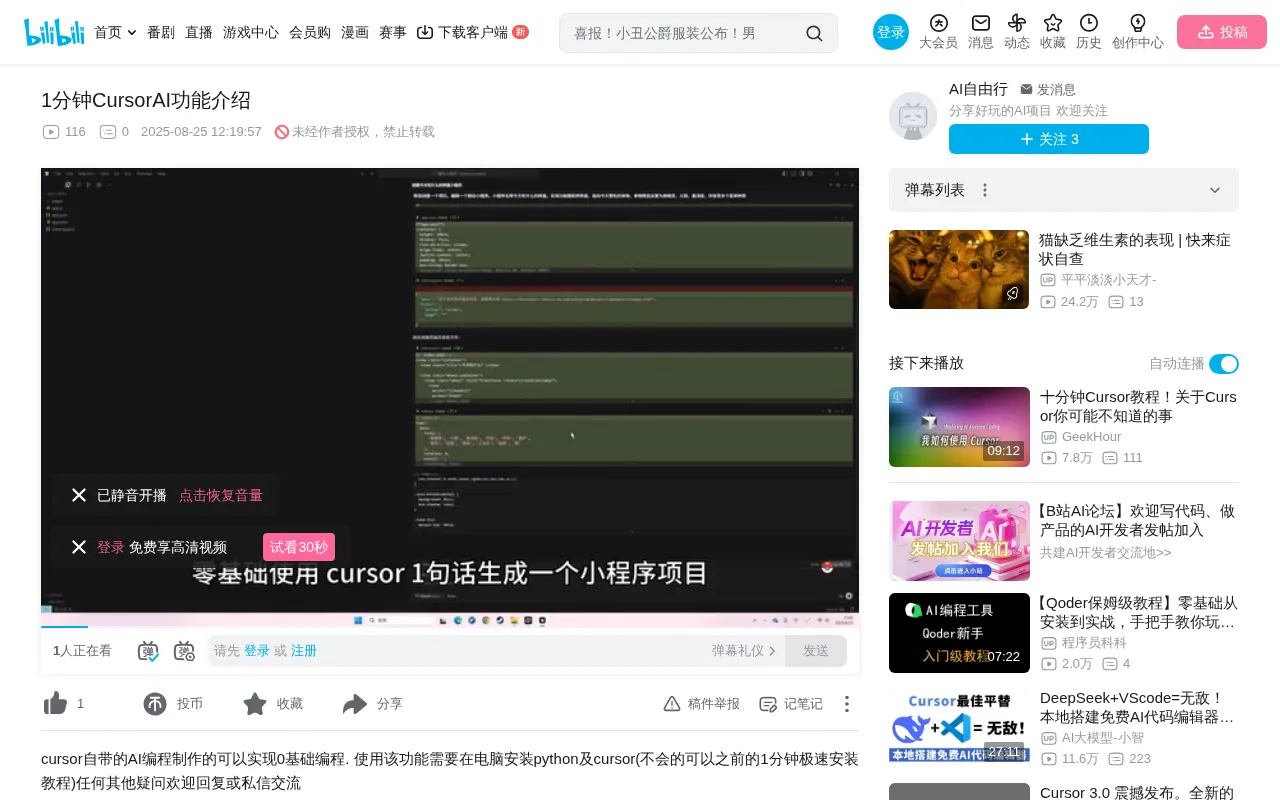Image resolution: width=1280 pixels, height=800 pixels.
Task: Open 游戏中心 nav item
Action: click(251, 32)
